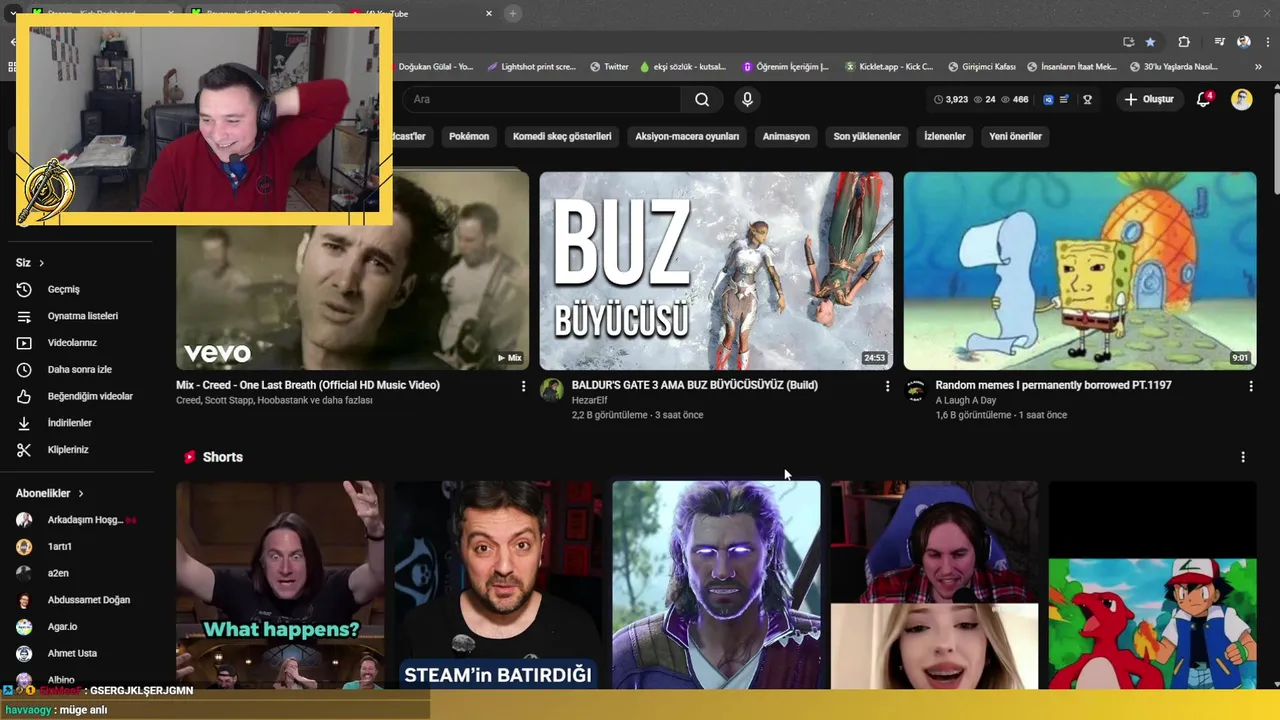
Task: Open the A Laugh A Day channel avatar
Action: click(x=916, y=390)
